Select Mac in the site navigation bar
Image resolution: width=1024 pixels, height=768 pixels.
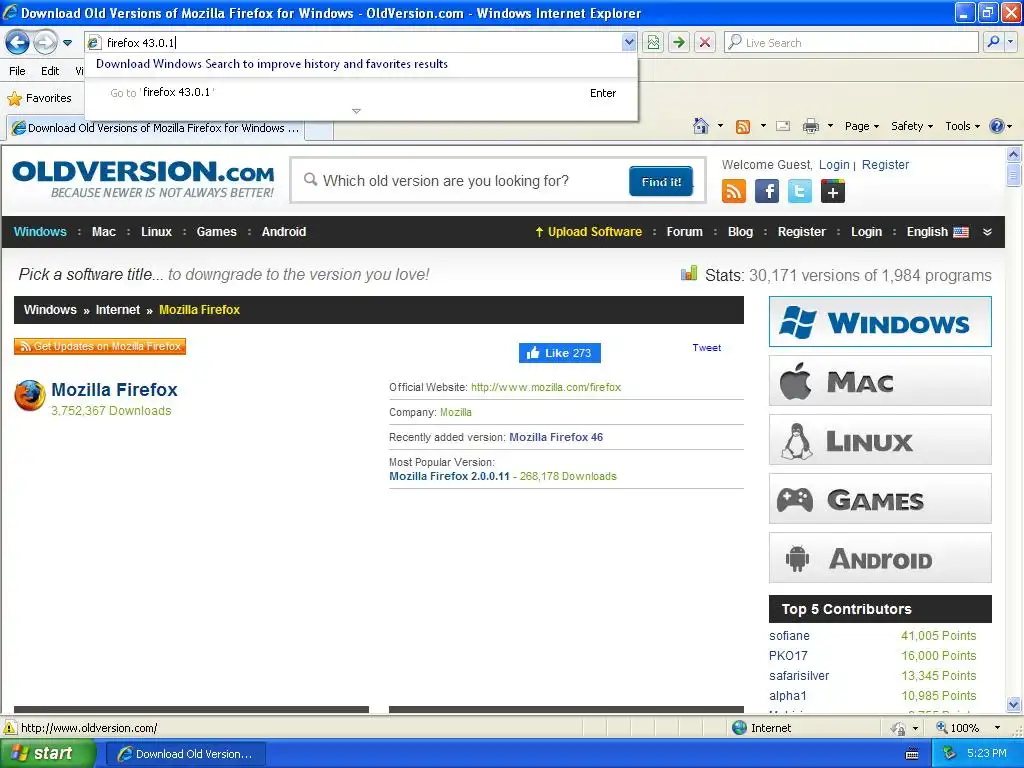104,232
